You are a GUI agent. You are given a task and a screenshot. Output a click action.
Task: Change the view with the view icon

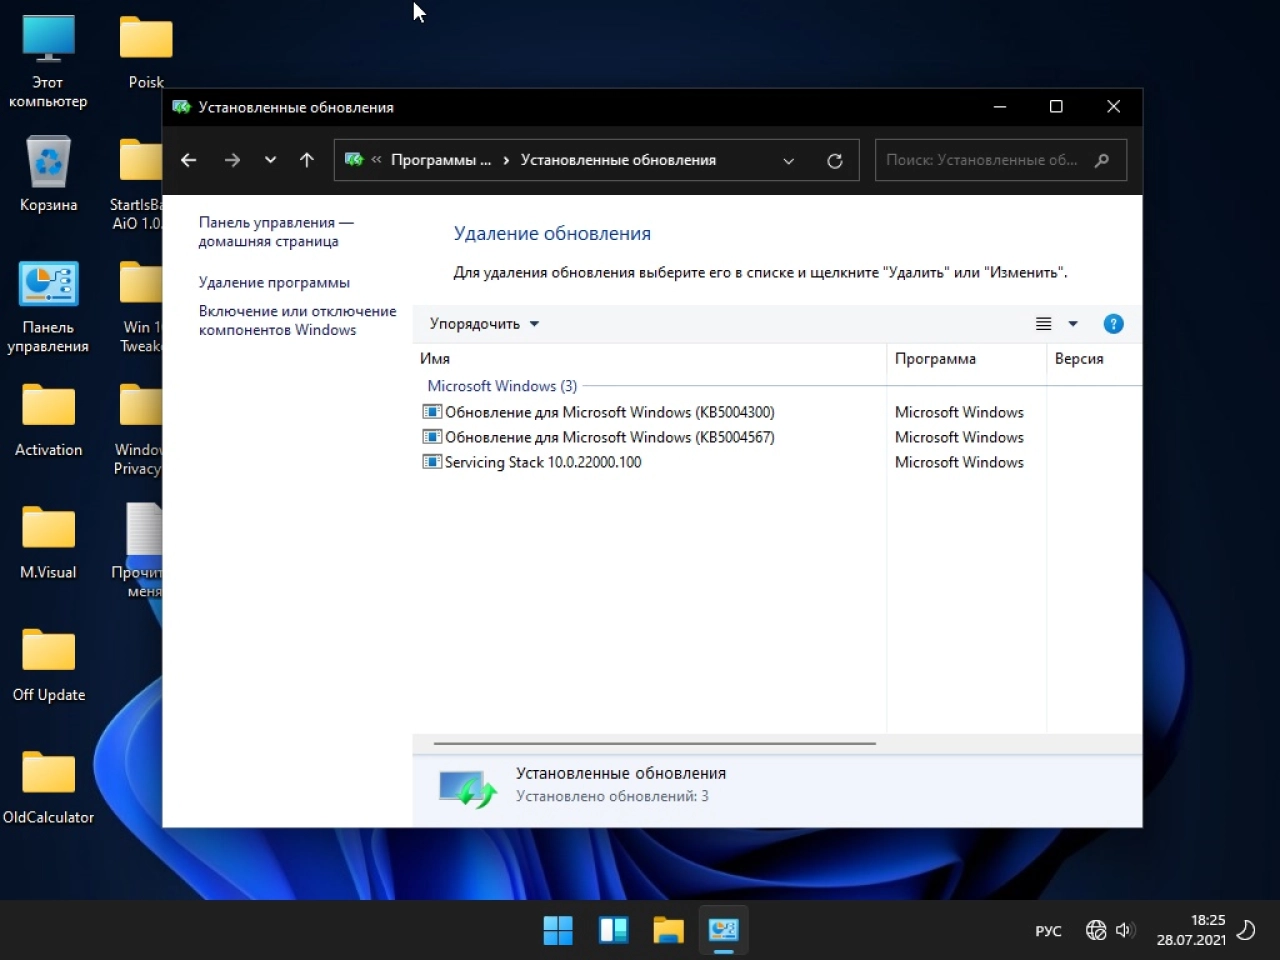pyautogui.click(x=1044, y=324)
